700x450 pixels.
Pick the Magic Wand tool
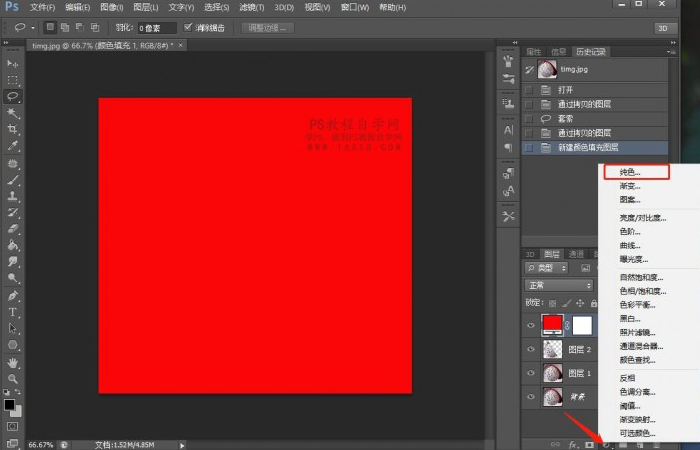[x=13, y=113]
